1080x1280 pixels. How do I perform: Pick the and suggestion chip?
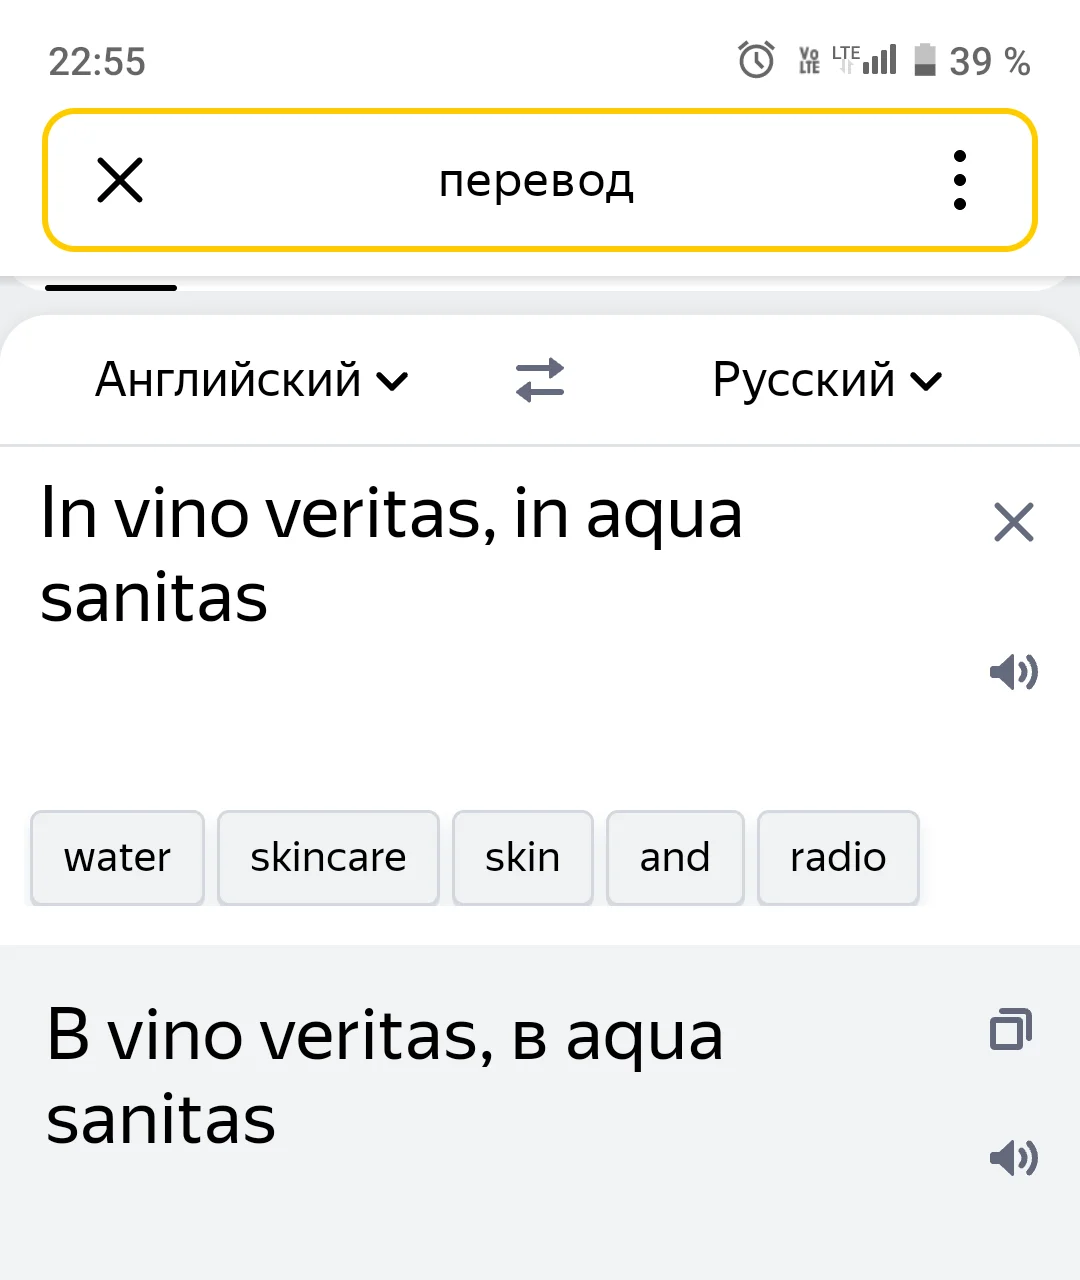674,857
